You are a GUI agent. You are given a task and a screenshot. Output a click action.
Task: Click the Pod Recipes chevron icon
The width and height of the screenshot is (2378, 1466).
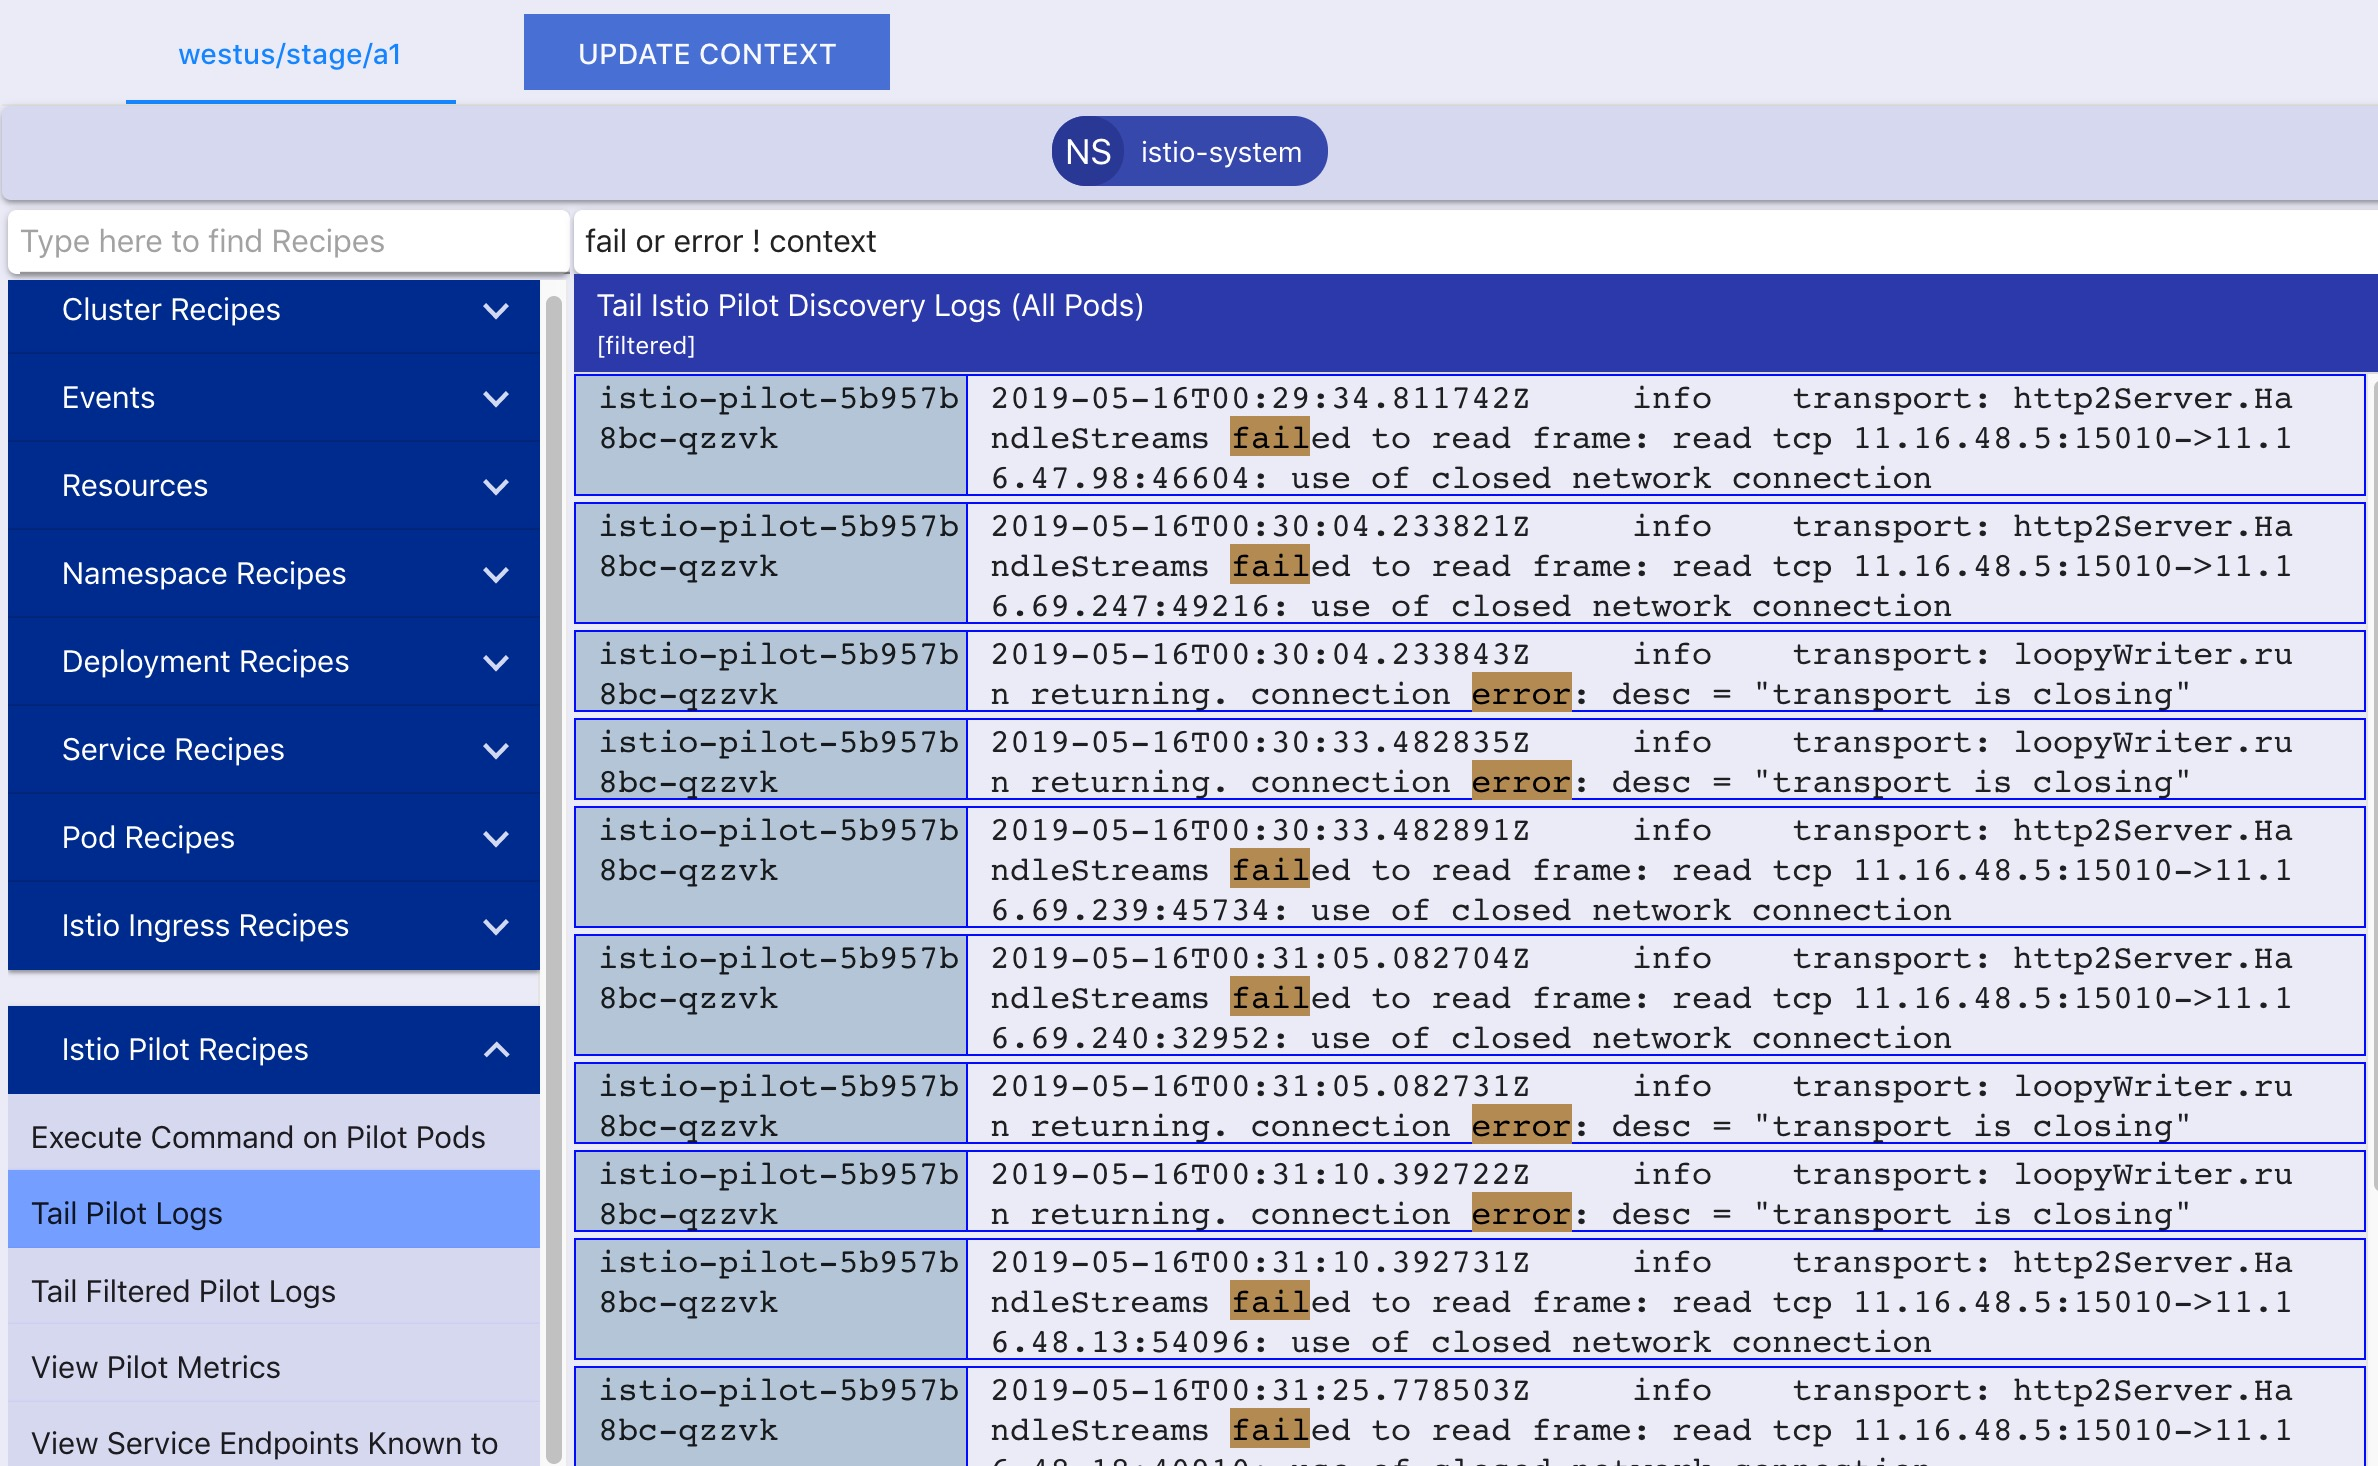(x=496, y=839)
